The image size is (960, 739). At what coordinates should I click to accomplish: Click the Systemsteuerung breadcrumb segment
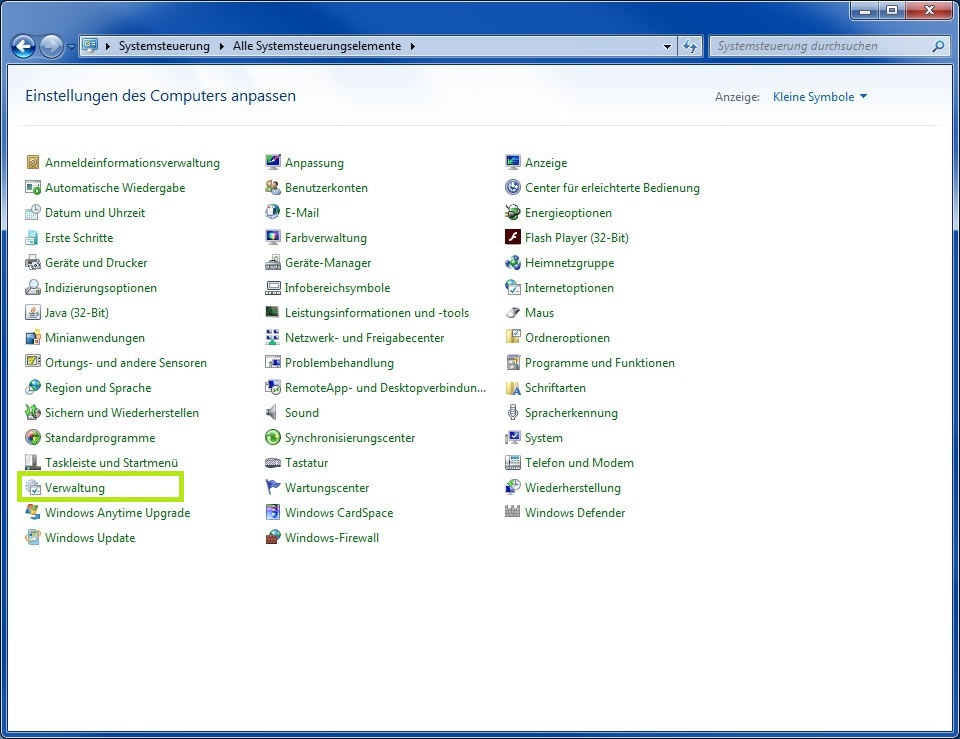pos(164,46)
